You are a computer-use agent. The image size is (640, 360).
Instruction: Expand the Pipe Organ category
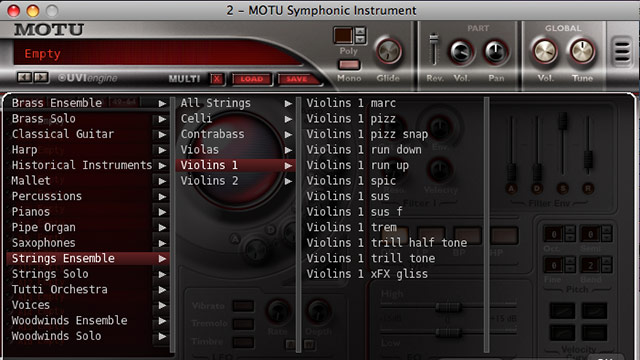click(89, 227)
